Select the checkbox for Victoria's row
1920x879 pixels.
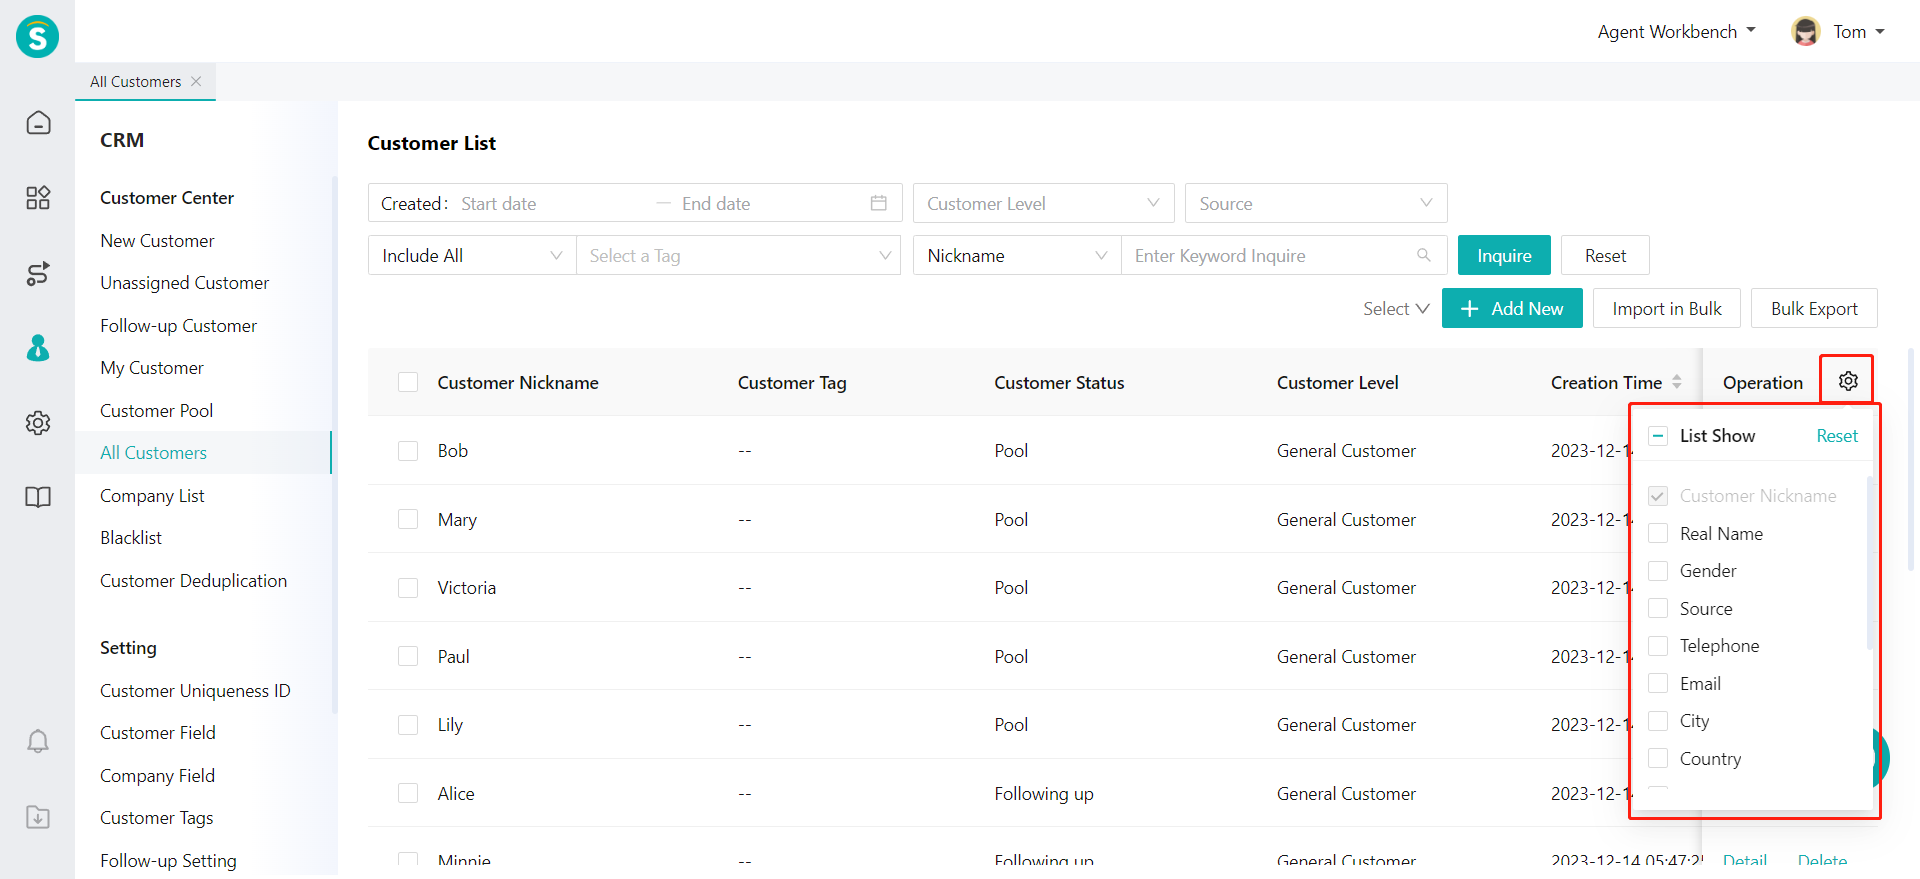coord(408,588)
